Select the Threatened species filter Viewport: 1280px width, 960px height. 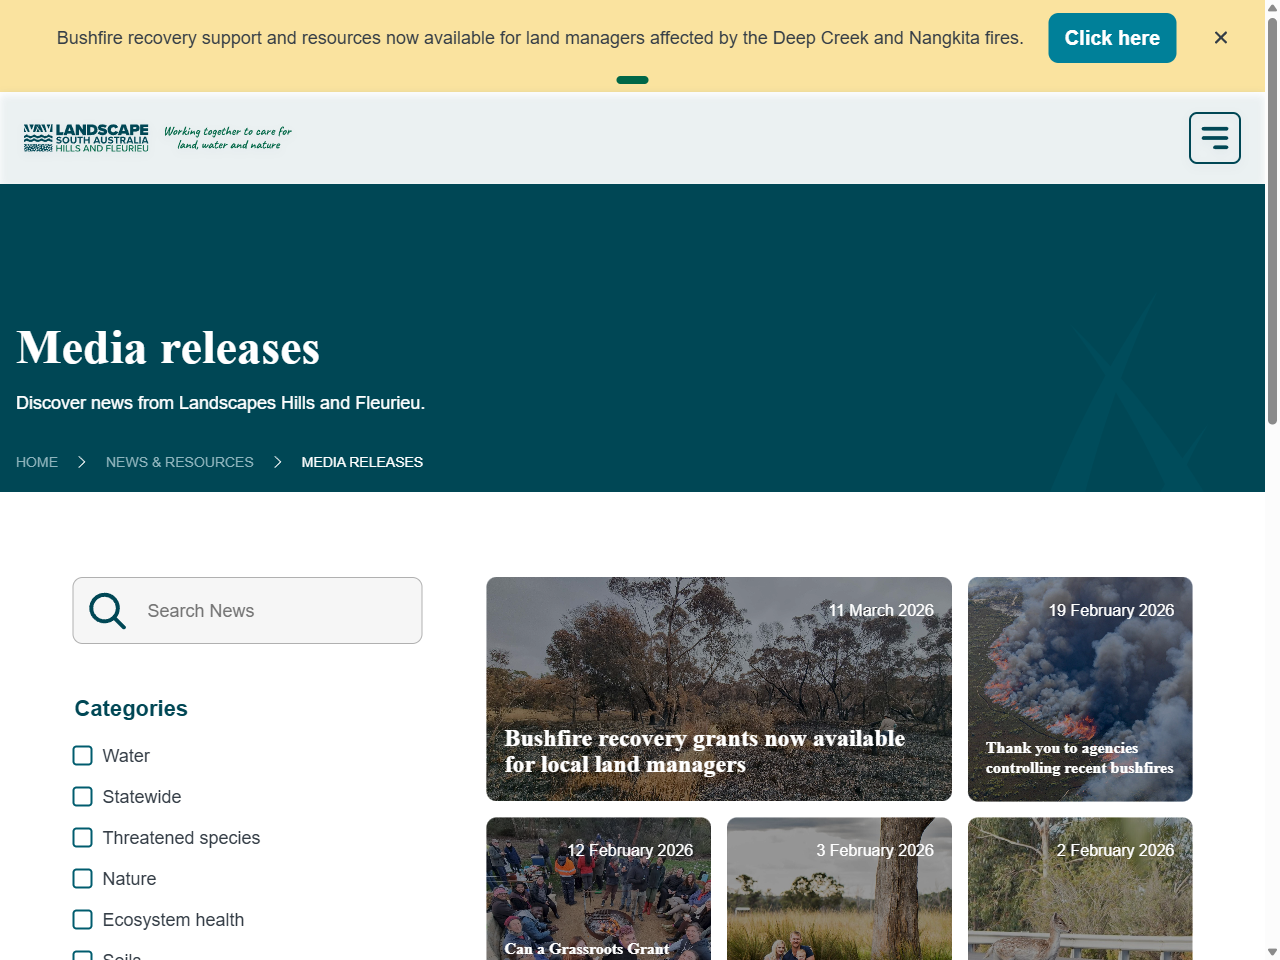82,837
